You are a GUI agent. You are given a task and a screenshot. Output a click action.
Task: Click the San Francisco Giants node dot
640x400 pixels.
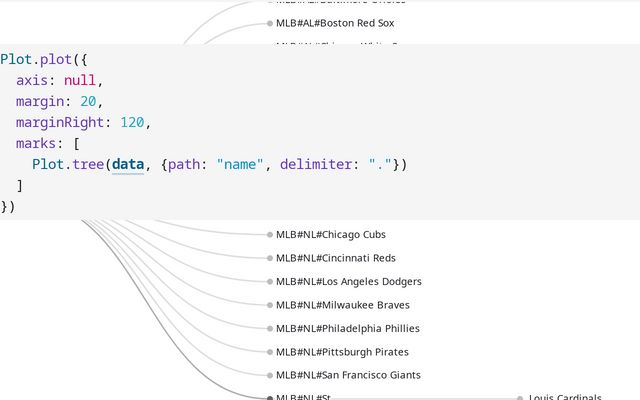269,375
